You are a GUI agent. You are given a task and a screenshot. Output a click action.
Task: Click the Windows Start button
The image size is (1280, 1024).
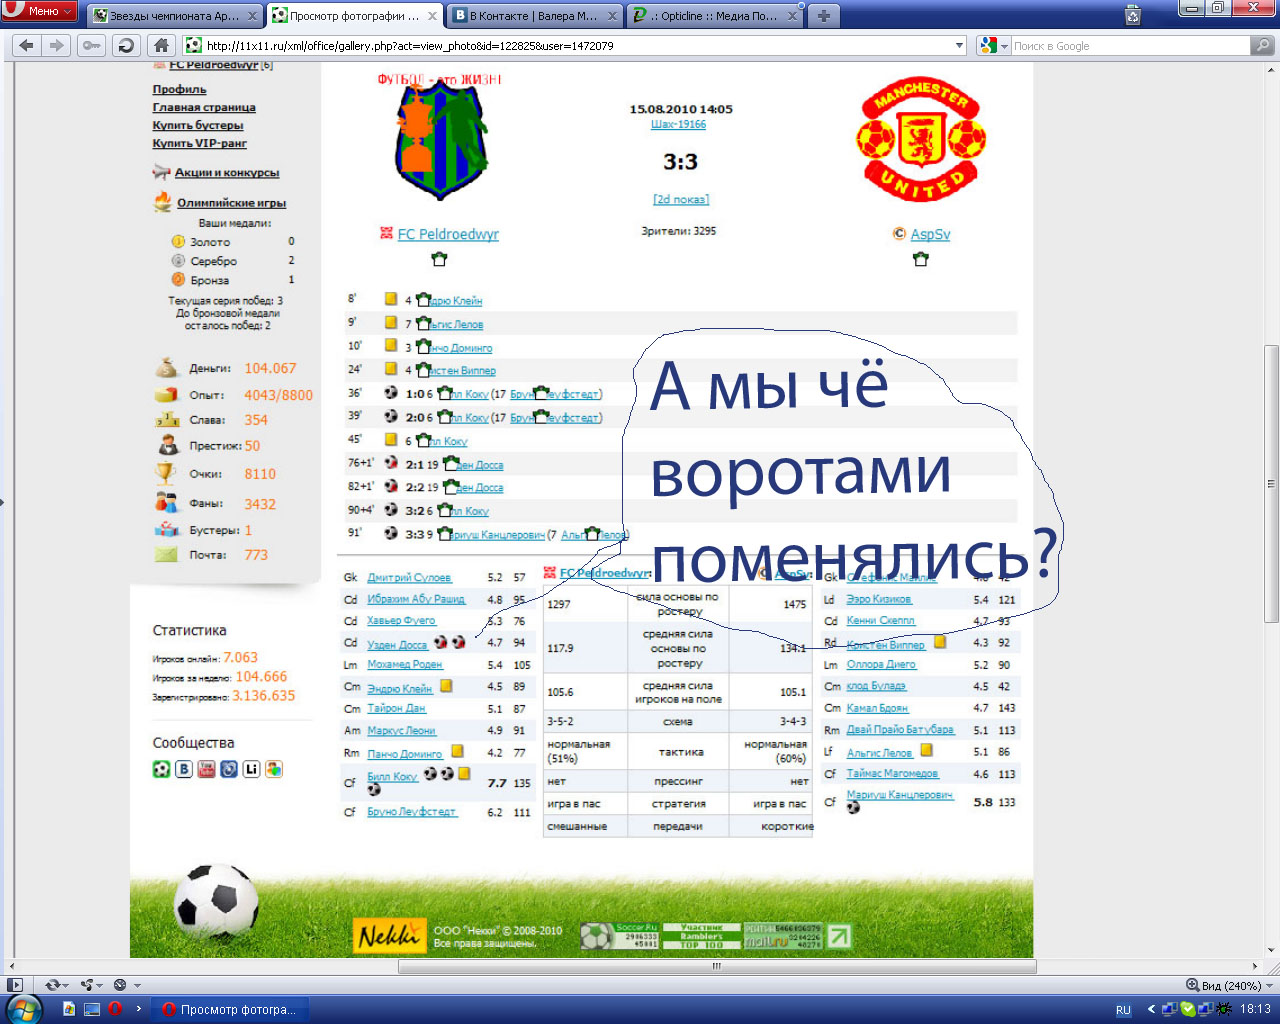tap(22, 1008)
